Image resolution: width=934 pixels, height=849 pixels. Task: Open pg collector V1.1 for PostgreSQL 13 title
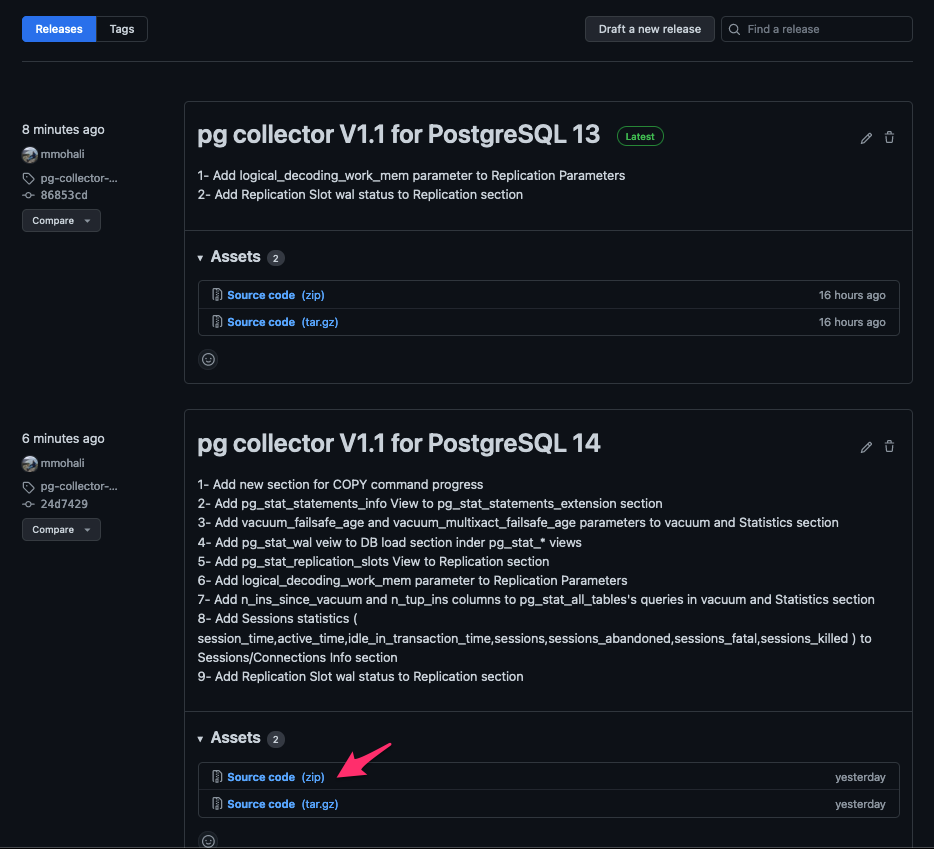tap(398, 135)
